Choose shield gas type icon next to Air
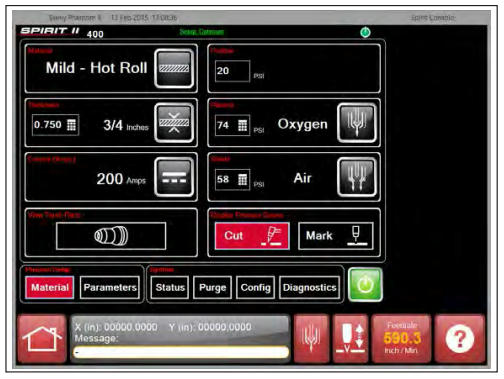 point(357,177)
